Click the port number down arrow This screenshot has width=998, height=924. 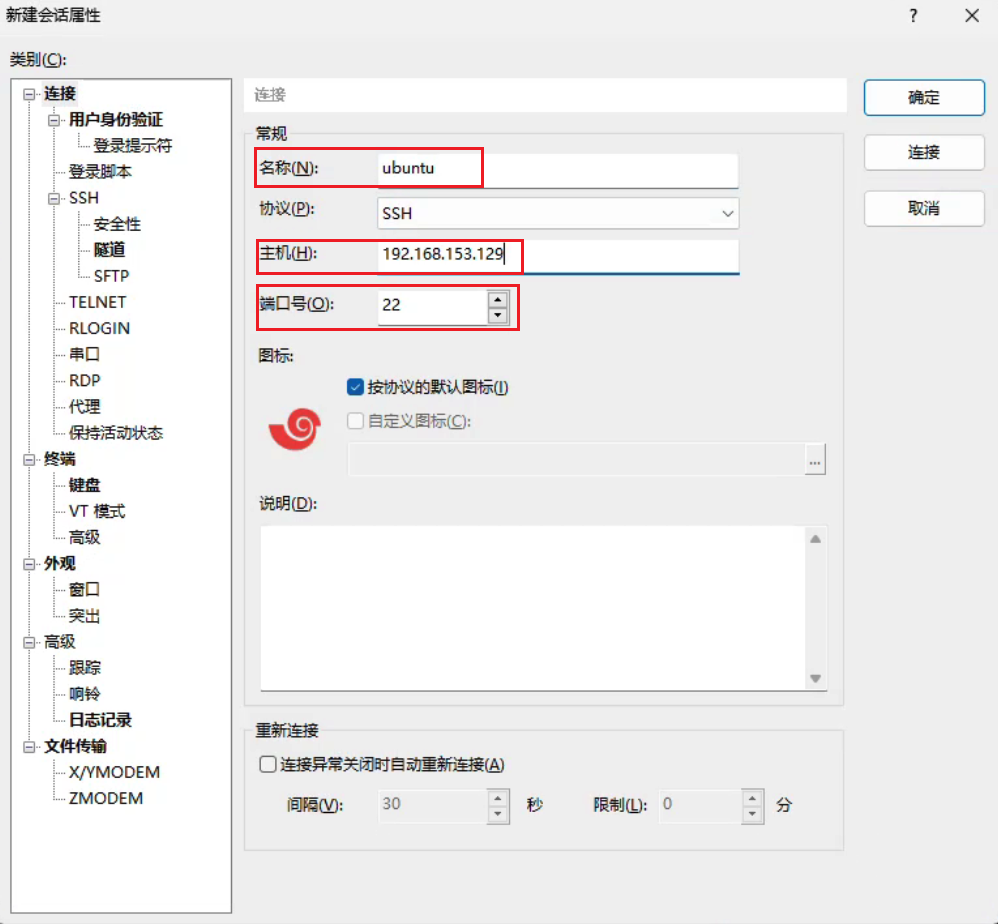tap(497, 315)
